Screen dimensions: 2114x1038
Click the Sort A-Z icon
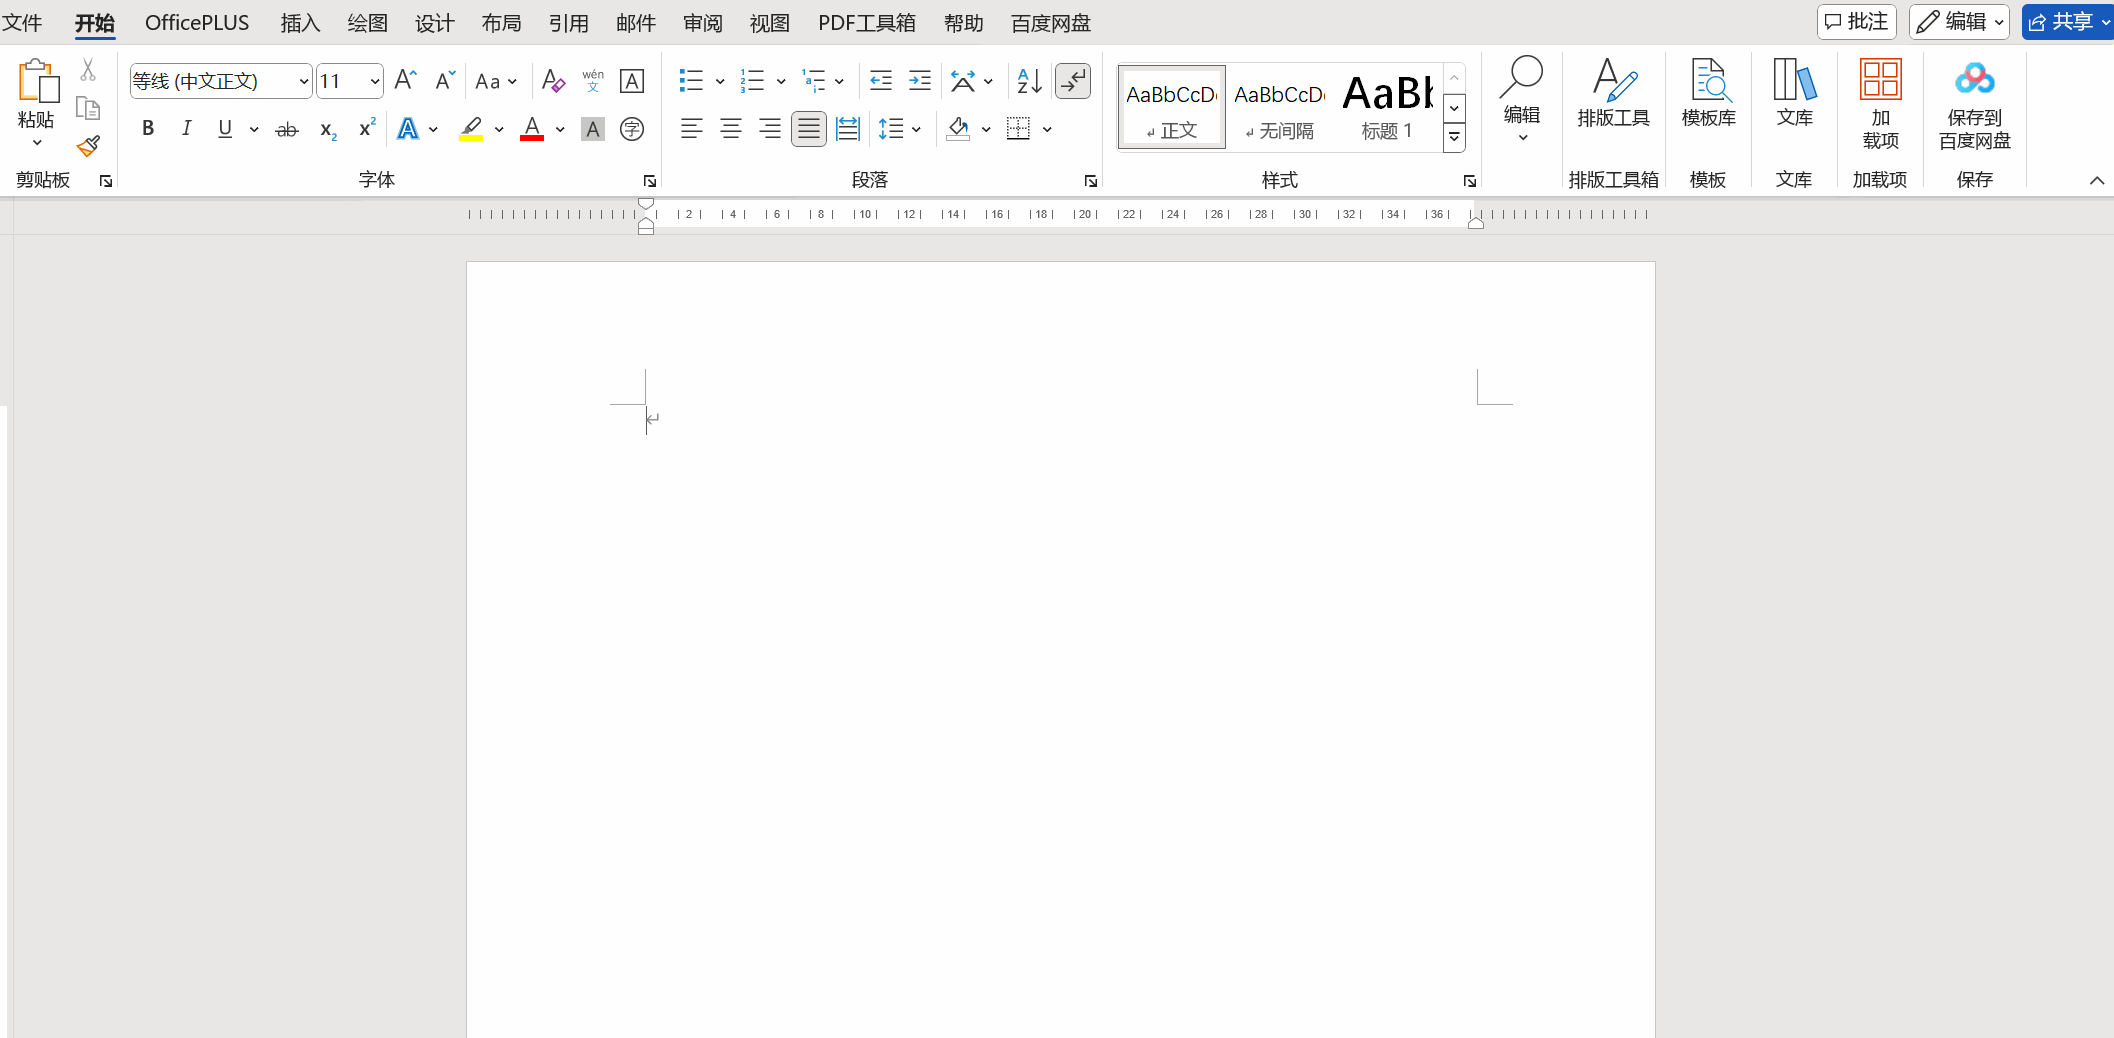1029,81
